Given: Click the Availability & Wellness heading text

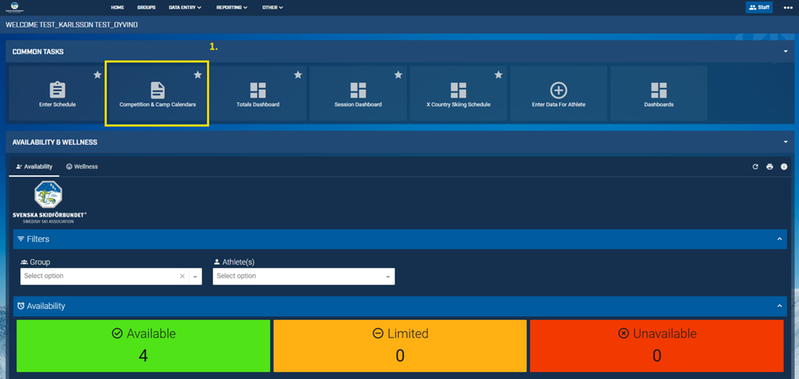Looking at the screenshot, I should [x=55, y=142].
